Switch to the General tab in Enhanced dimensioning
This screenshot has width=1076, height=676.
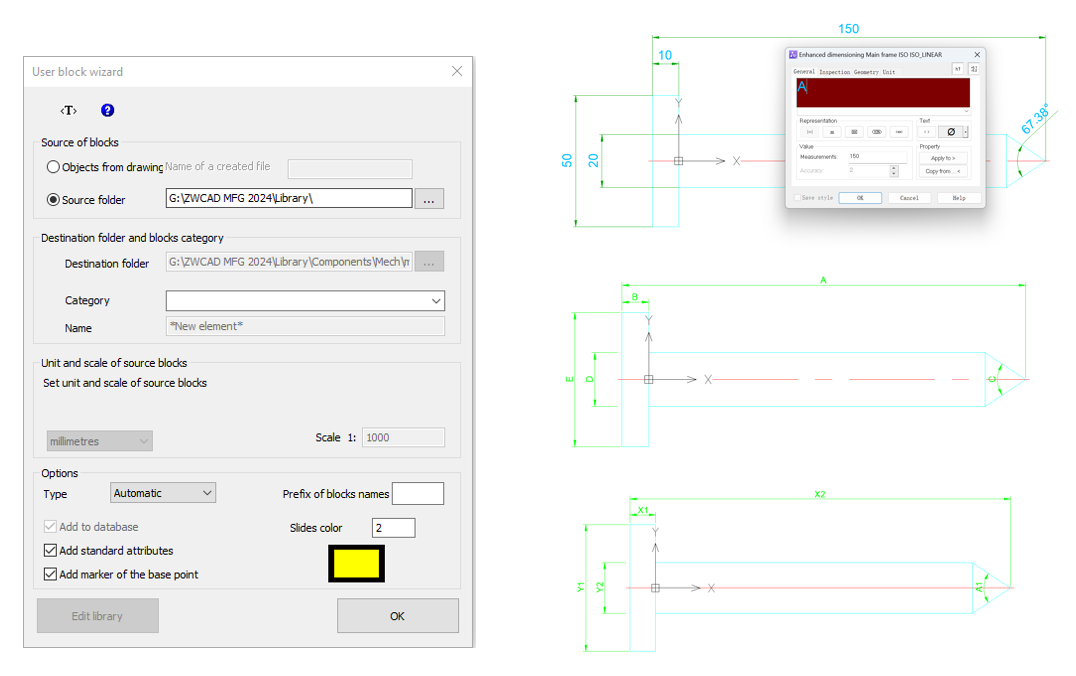point(804,71)
